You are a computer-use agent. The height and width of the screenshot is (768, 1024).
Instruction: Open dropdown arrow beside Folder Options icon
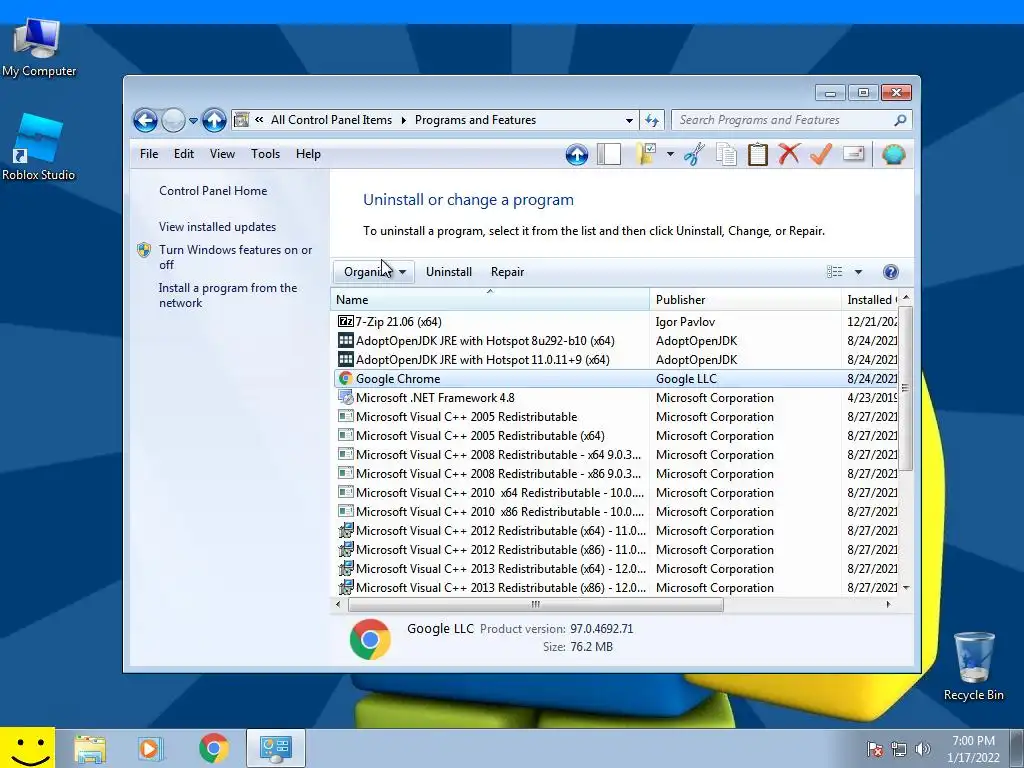670,155
